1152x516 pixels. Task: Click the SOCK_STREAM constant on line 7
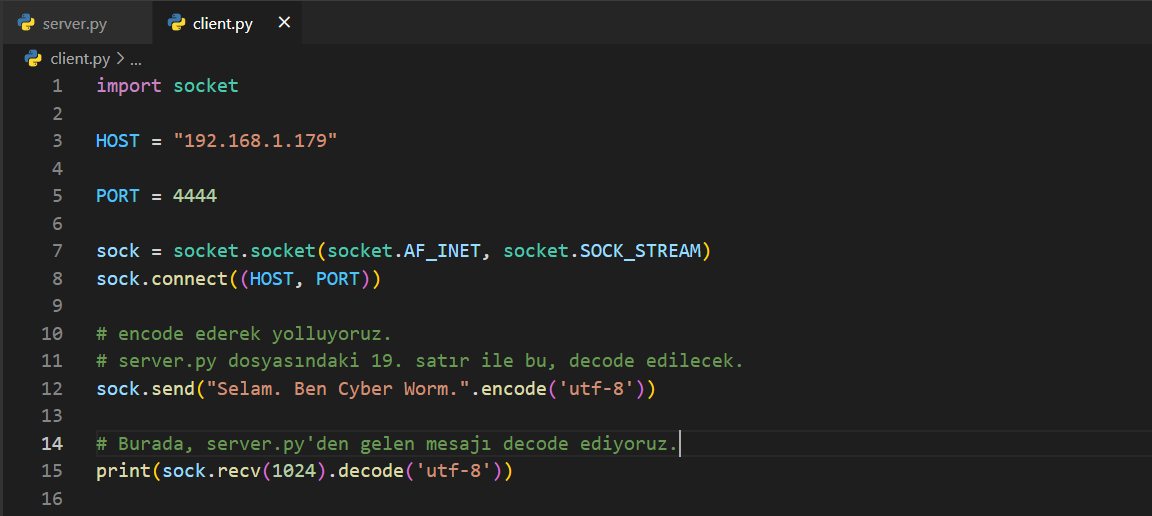coord(642,251)
